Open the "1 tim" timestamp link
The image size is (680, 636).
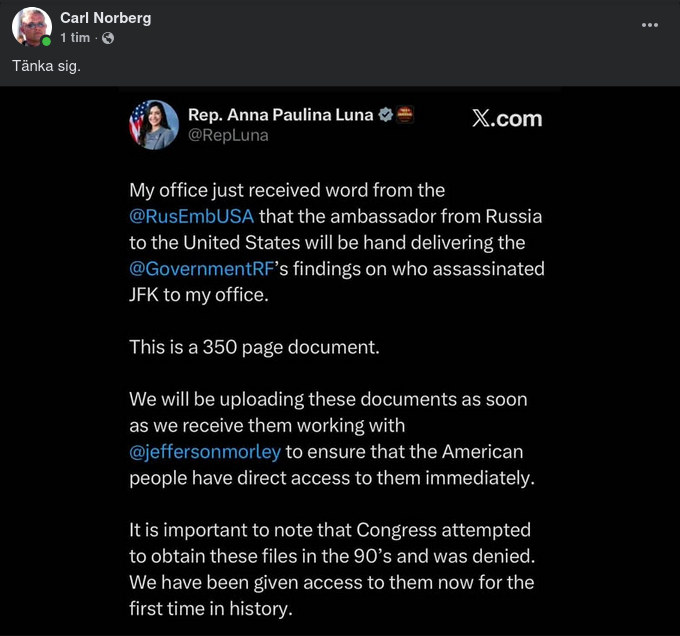click(75, 38)
